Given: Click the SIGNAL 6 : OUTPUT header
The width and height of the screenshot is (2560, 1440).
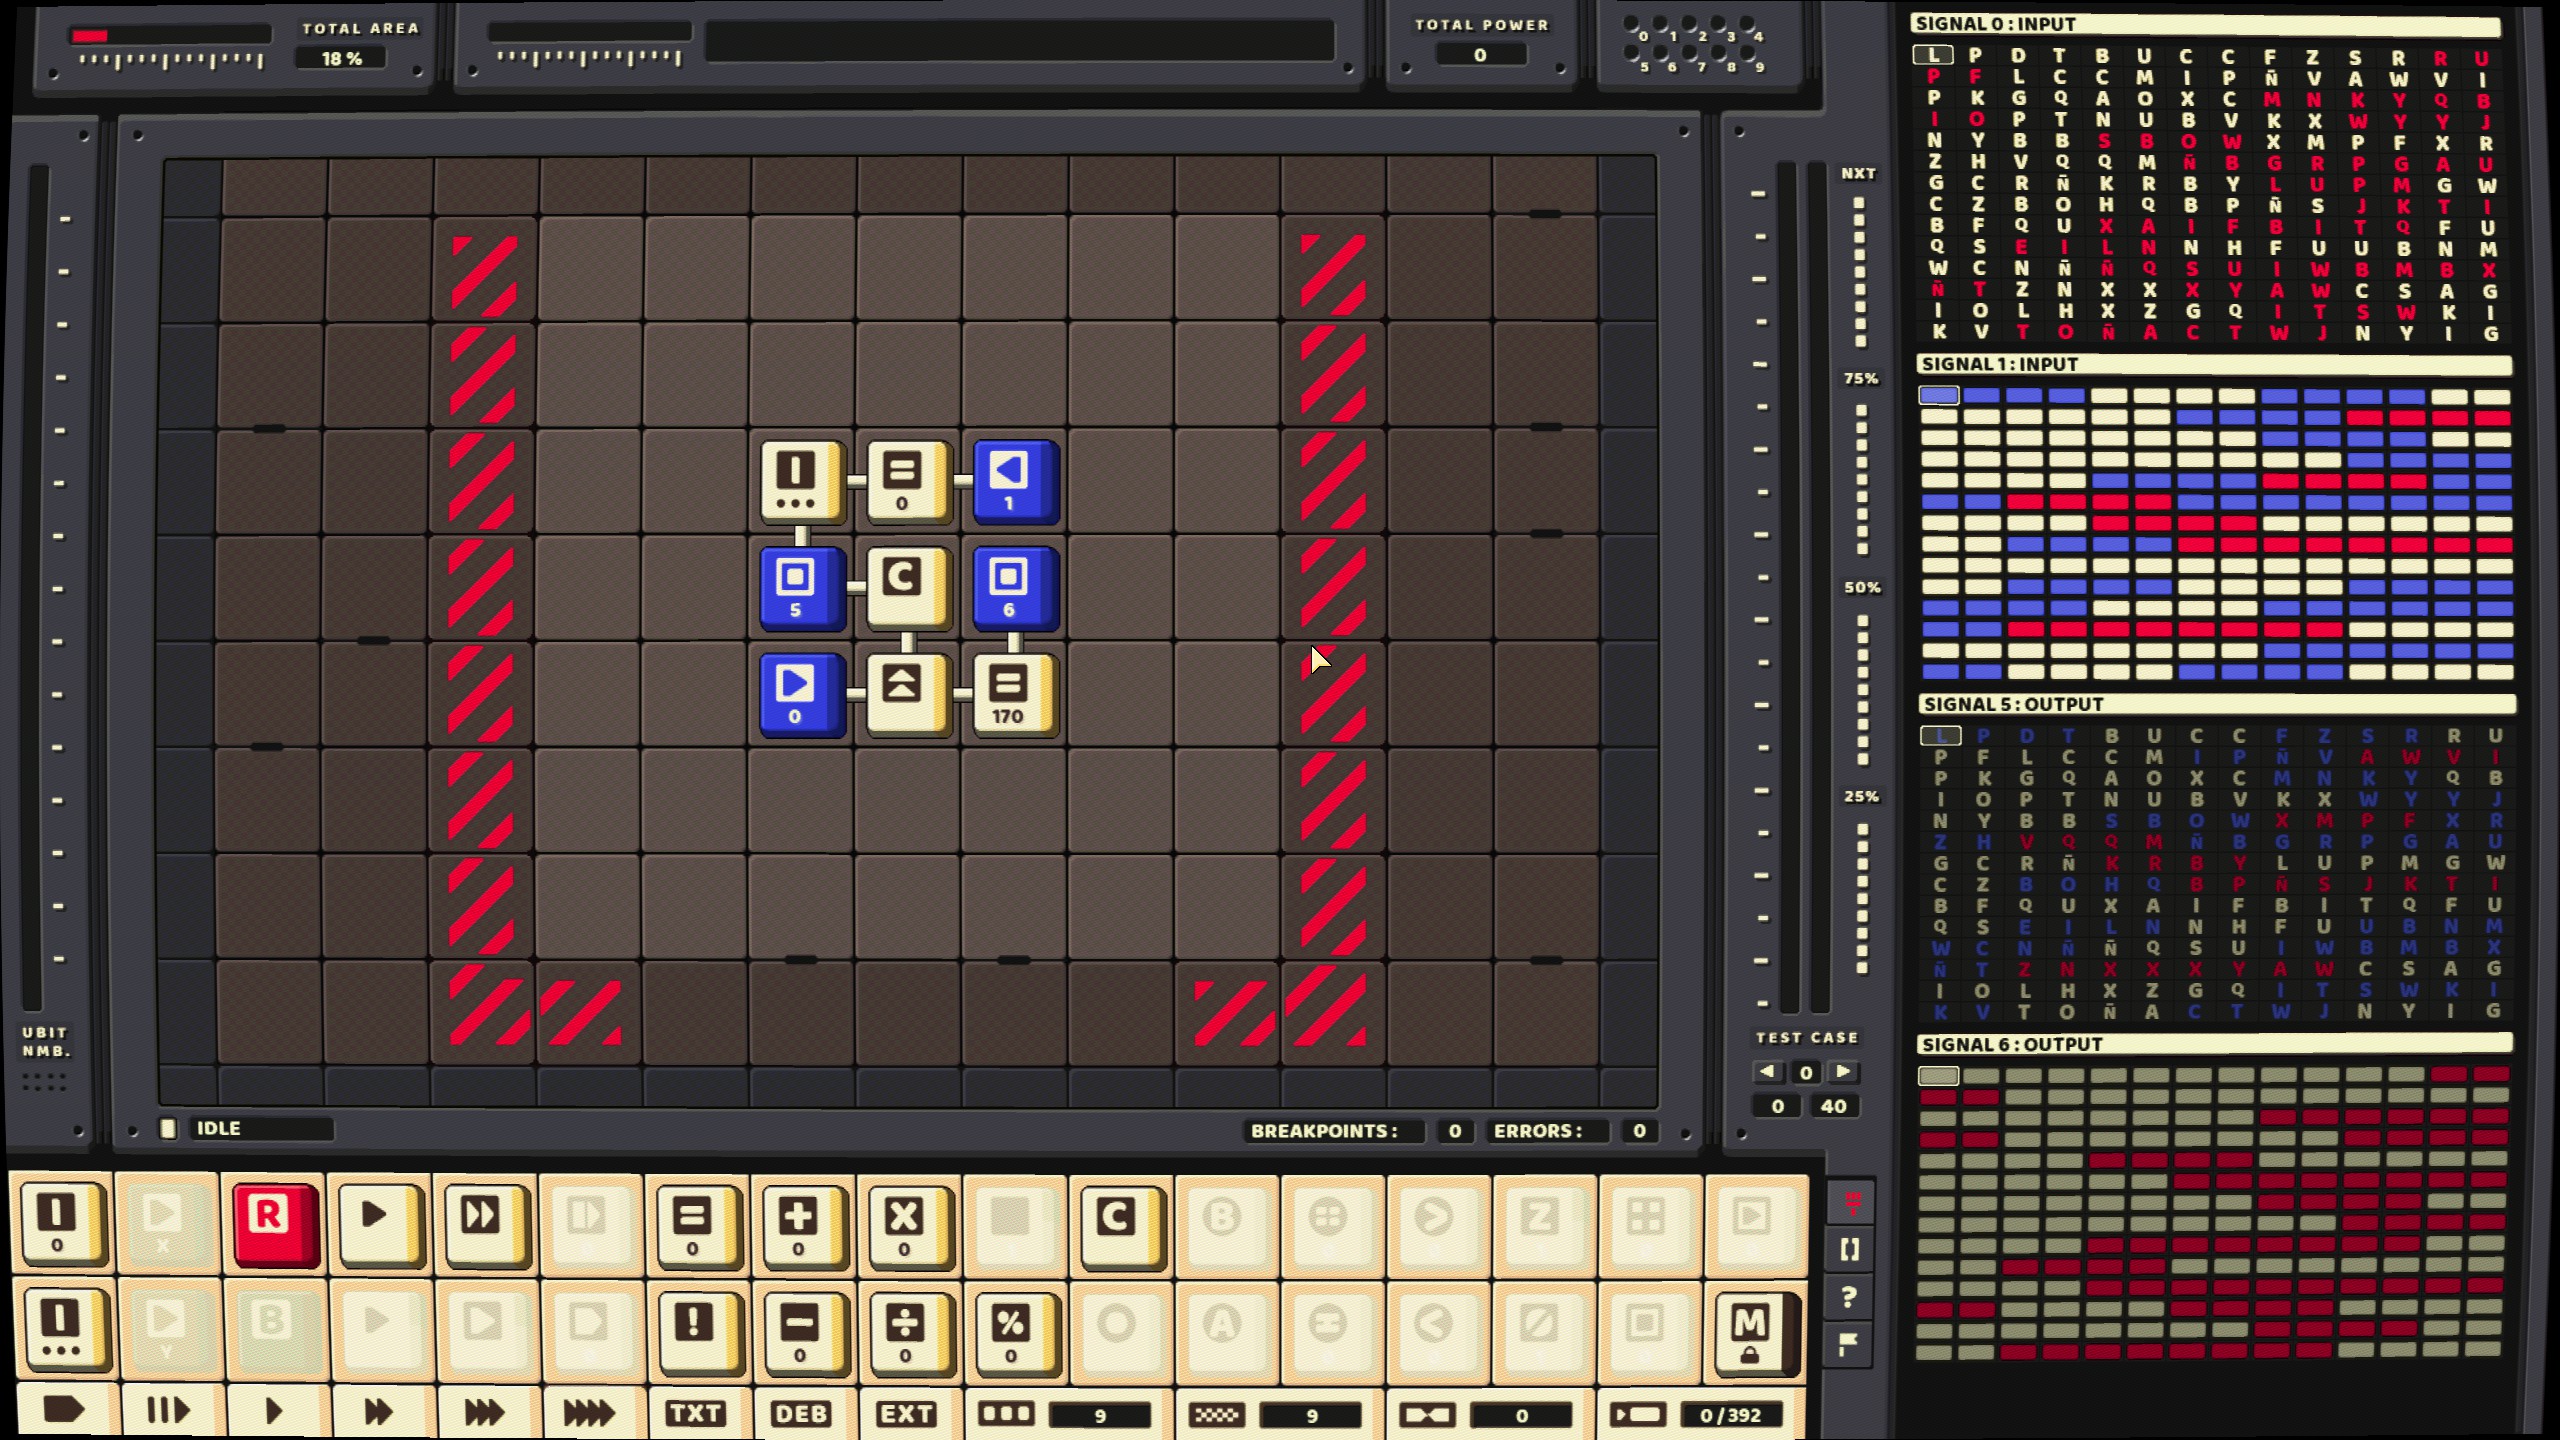Looking at the screenshot, I should pos(2214,1044).
